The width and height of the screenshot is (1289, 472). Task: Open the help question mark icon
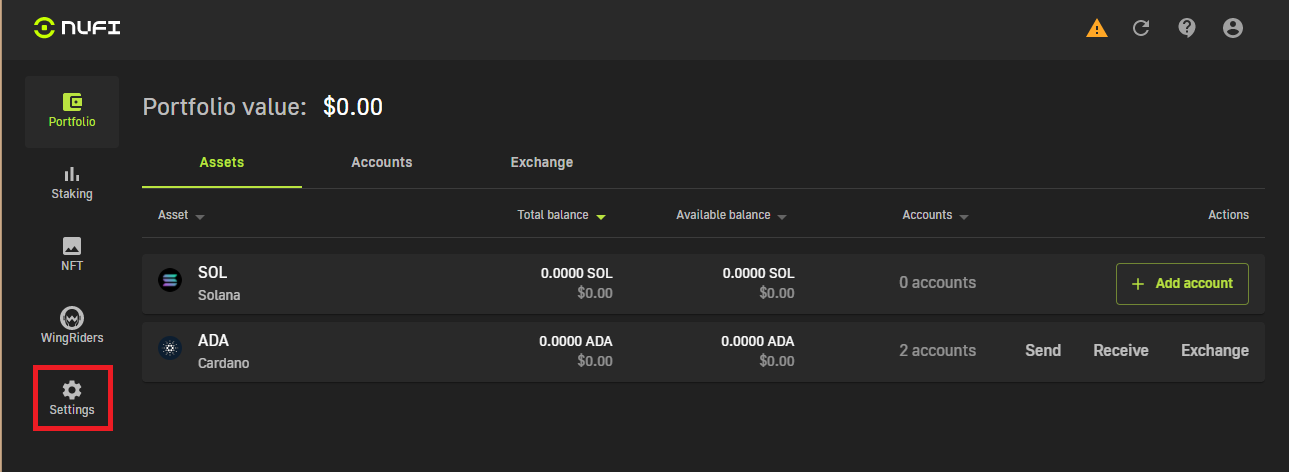pyautogui.click(x=1187, y=28)
